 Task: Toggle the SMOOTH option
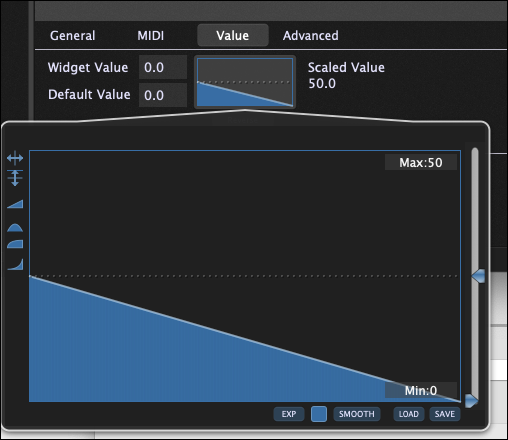coord(357,414)
